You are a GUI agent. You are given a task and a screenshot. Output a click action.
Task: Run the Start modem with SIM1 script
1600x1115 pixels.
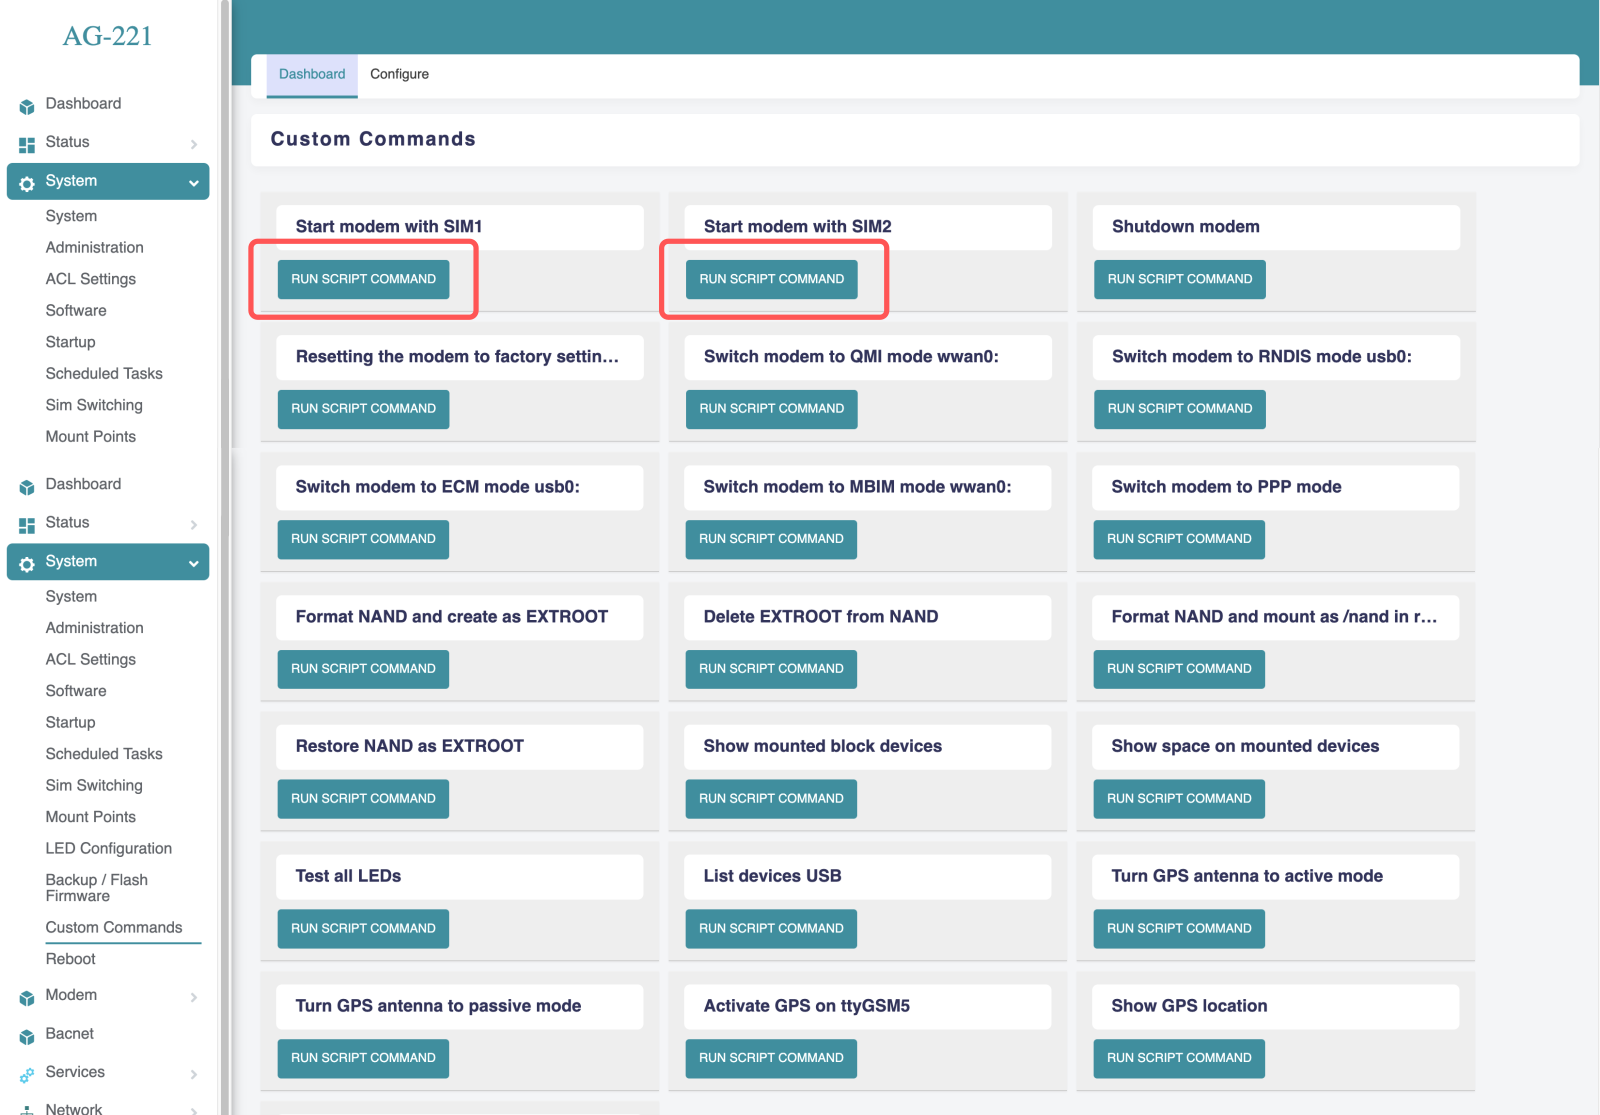tap(362, 279)
